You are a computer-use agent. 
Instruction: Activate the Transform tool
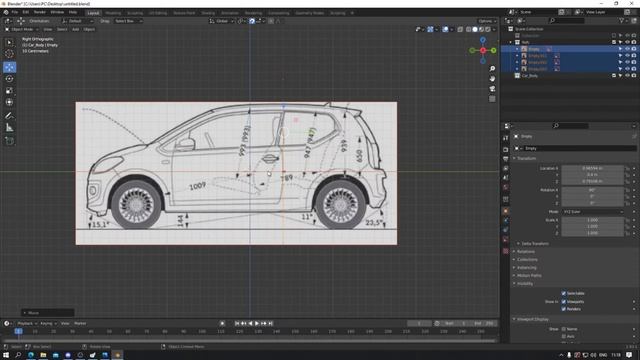9,102
